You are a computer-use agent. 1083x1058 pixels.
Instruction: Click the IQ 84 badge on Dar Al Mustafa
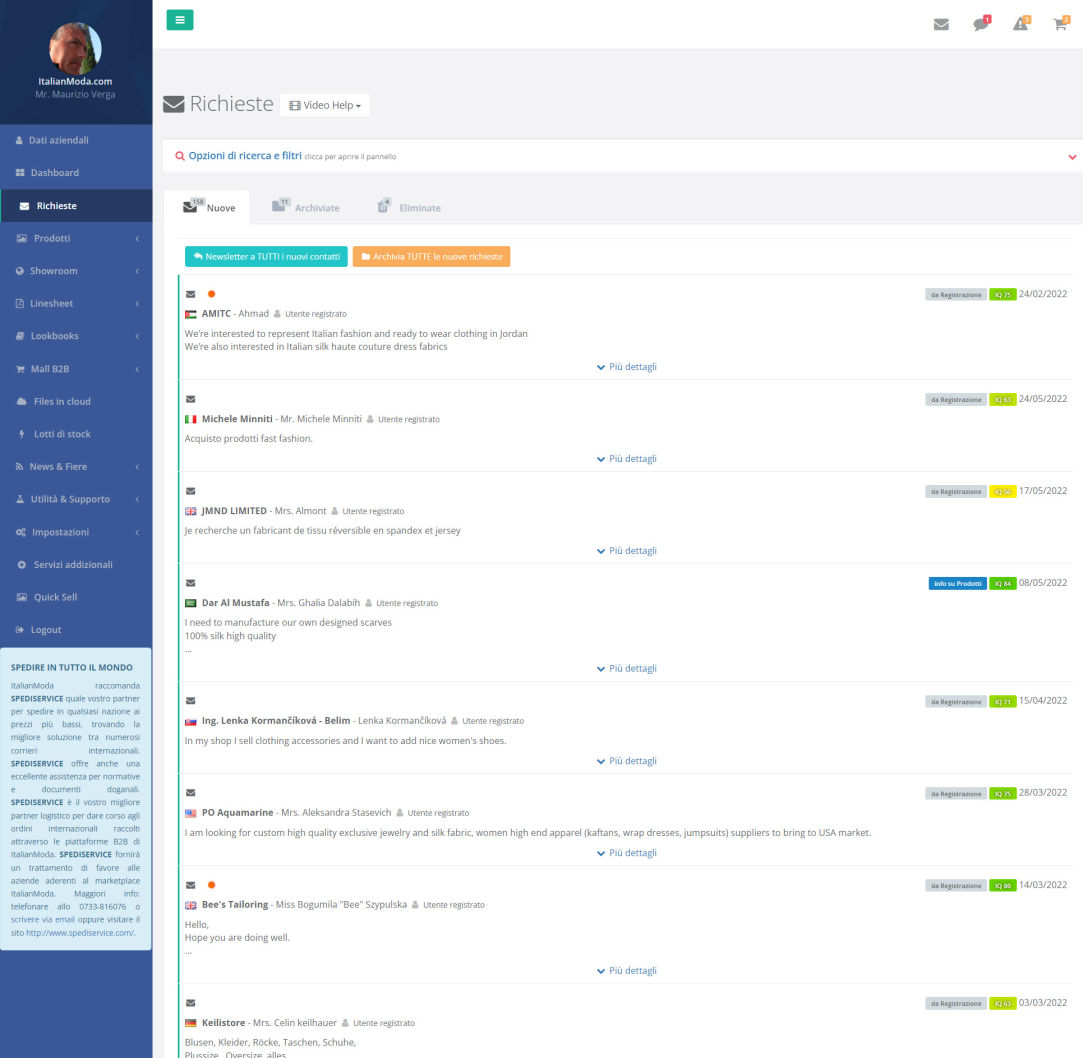point(1002,583)
